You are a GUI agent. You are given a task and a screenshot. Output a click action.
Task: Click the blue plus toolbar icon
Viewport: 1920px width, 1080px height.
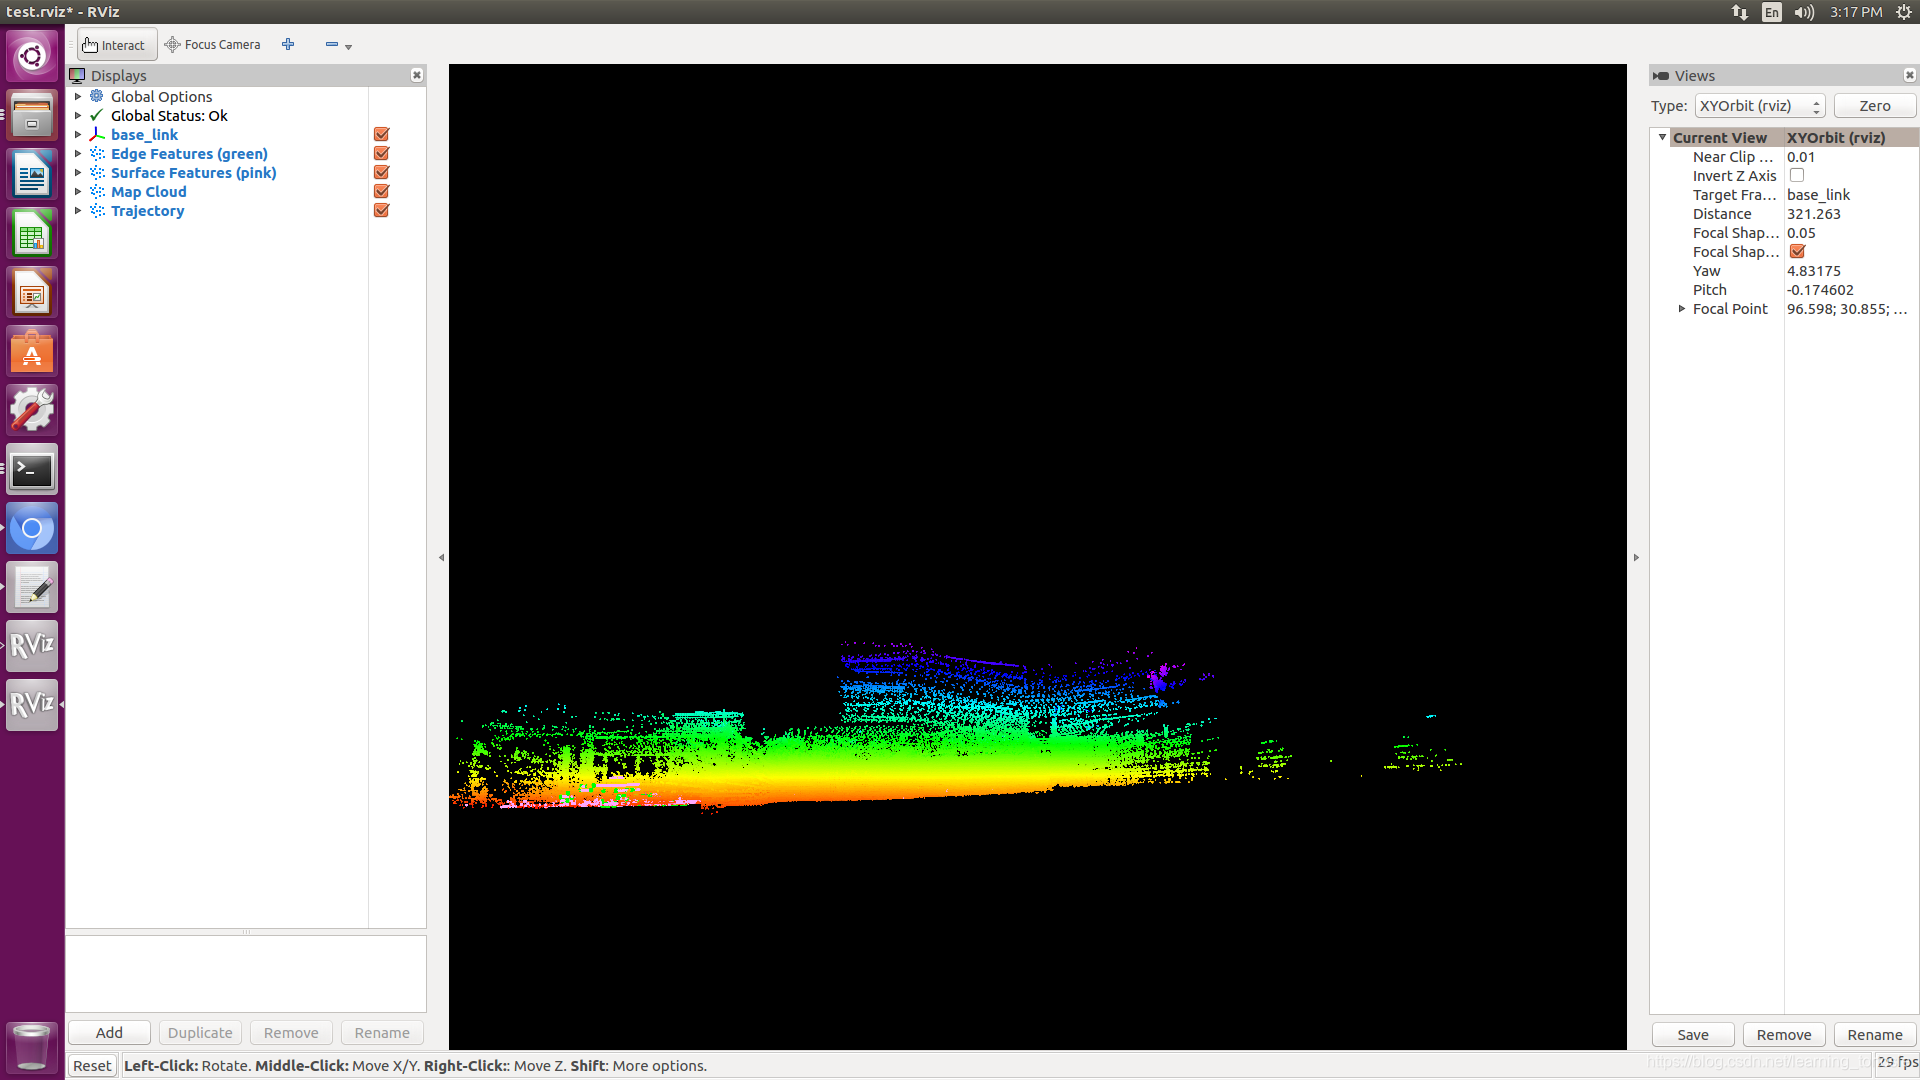(288, 44)
